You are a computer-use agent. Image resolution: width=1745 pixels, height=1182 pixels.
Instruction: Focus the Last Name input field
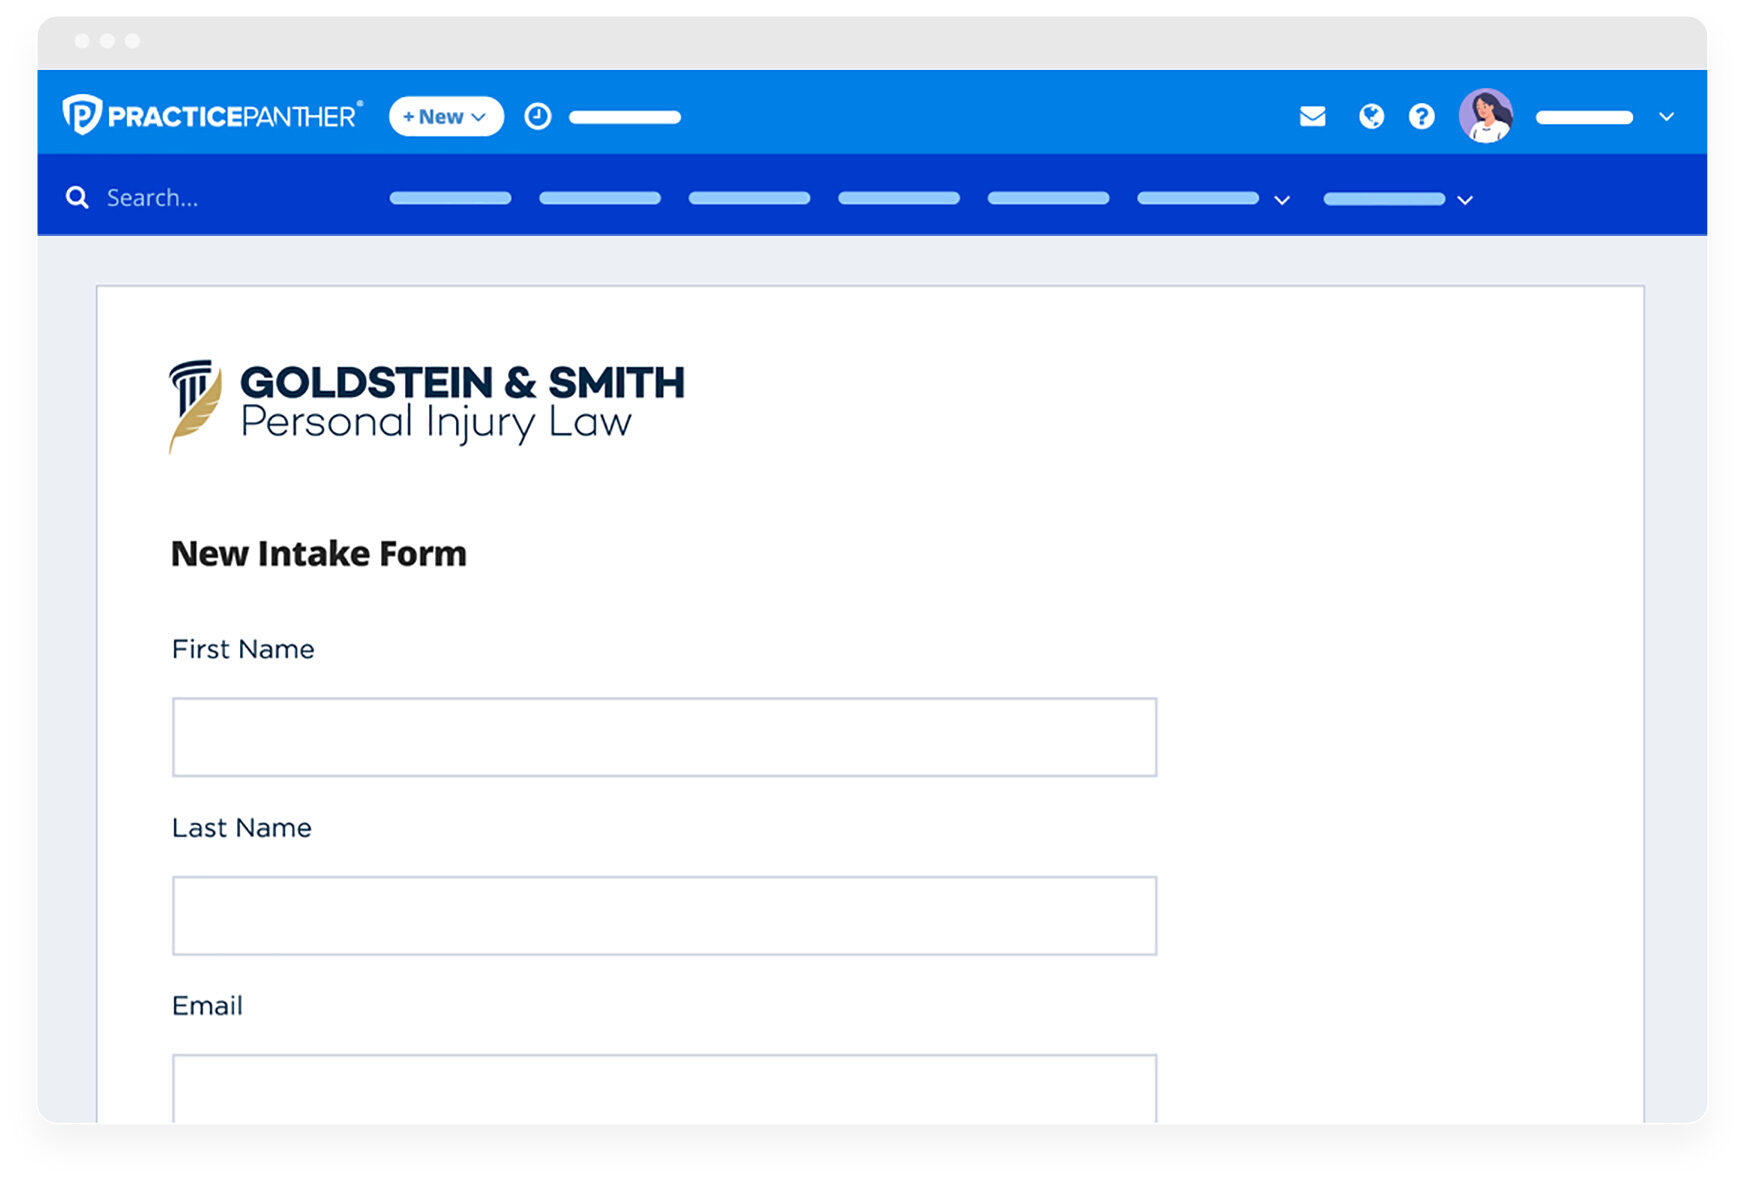pyautogui.click(x=664, y=916)
